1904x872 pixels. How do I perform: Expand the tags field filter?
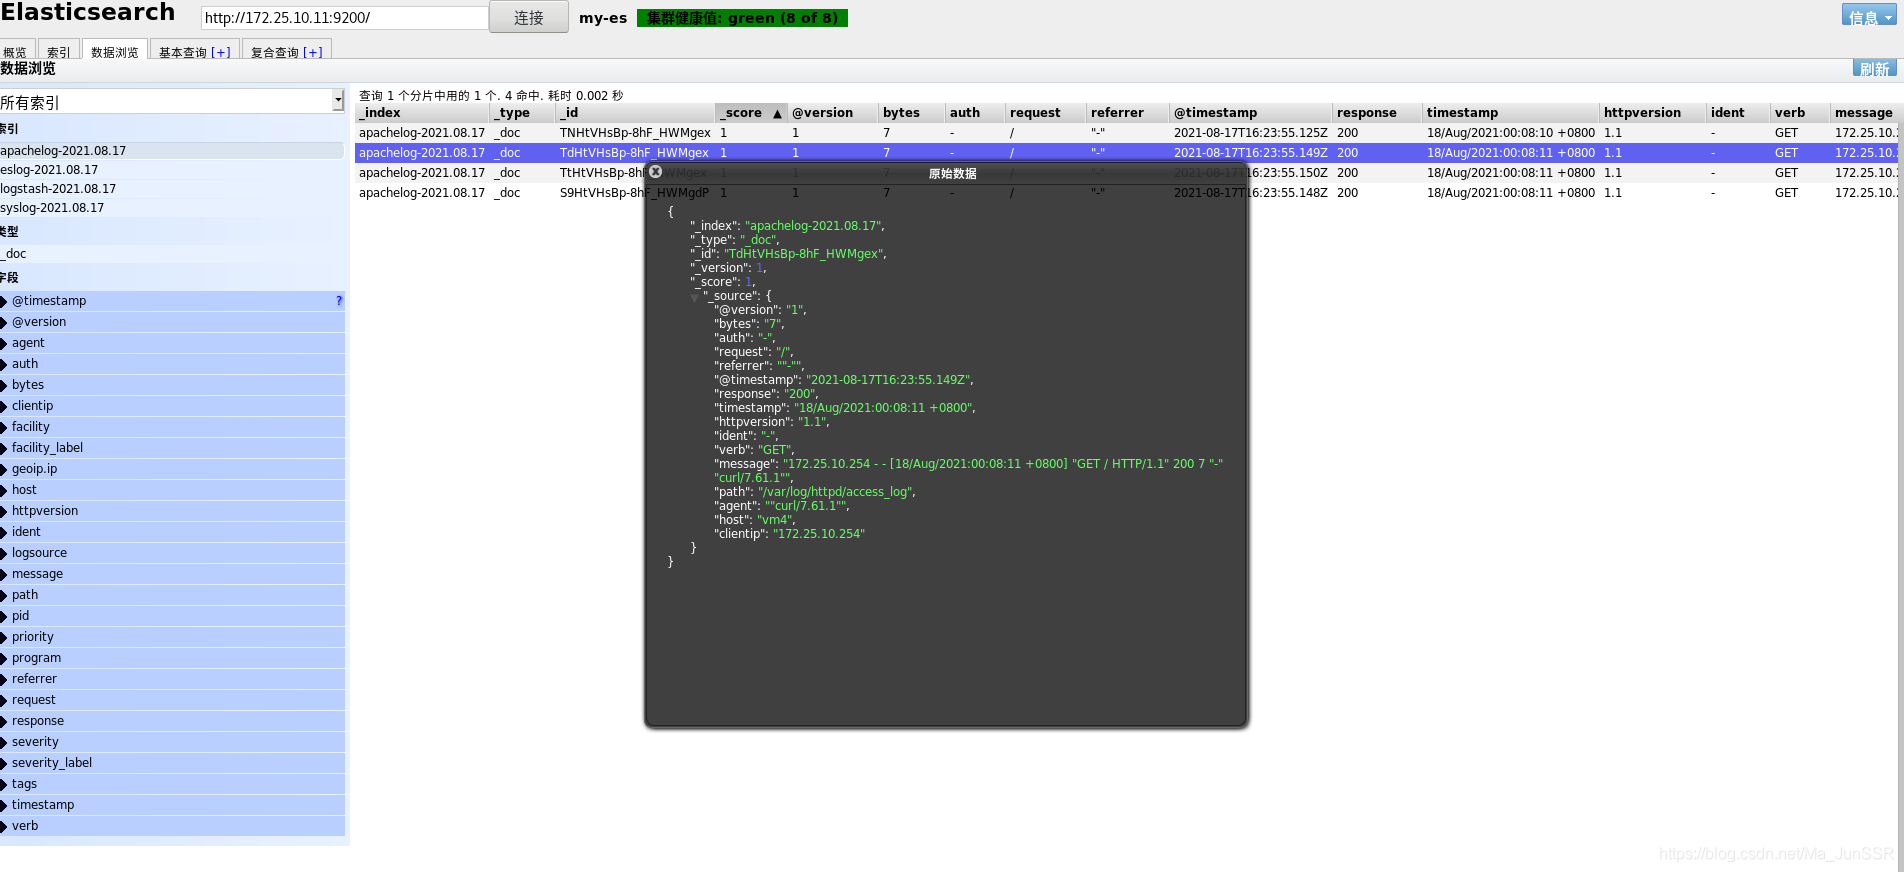pyautogui.click(x=172, y=784)
